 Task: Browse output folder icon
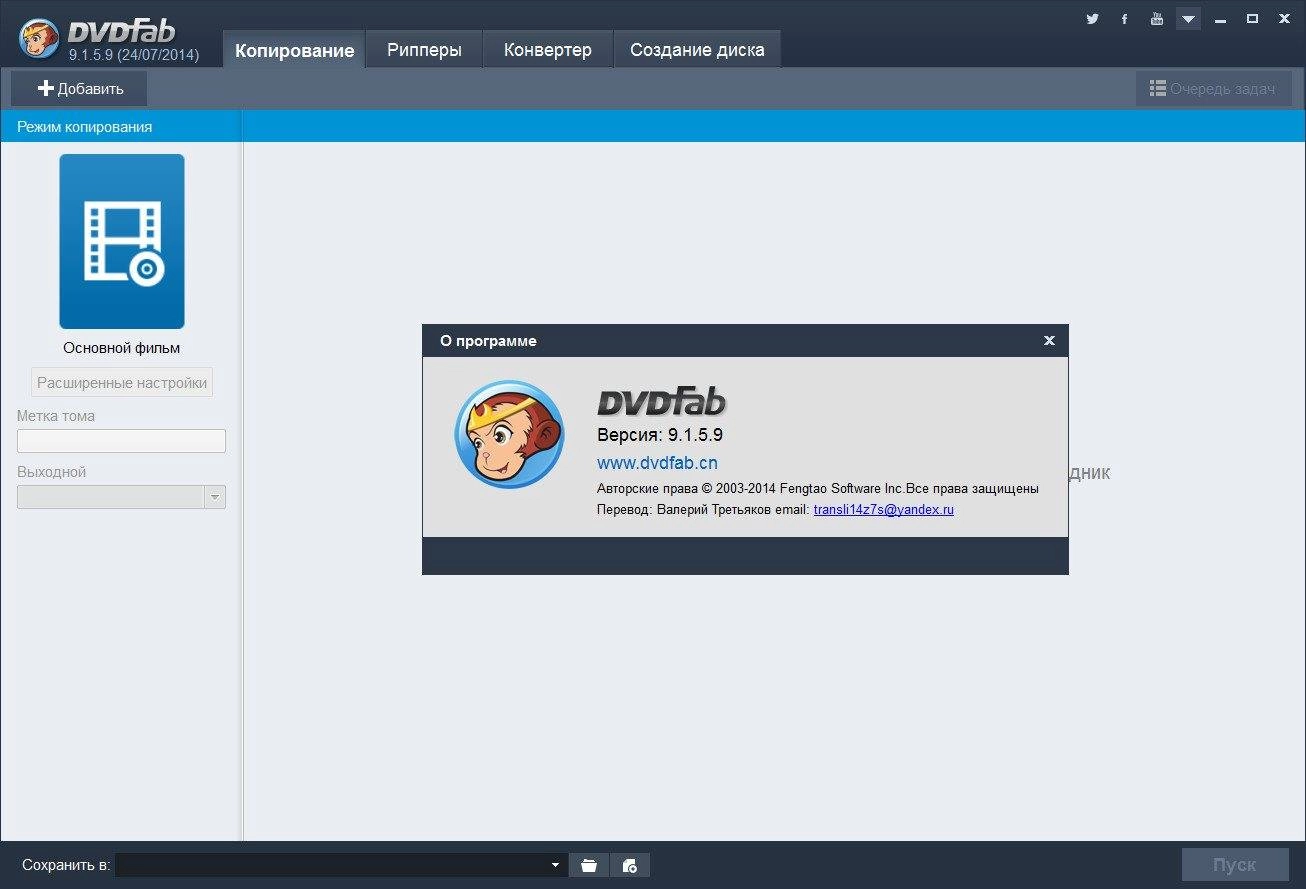tap(589, 865)
